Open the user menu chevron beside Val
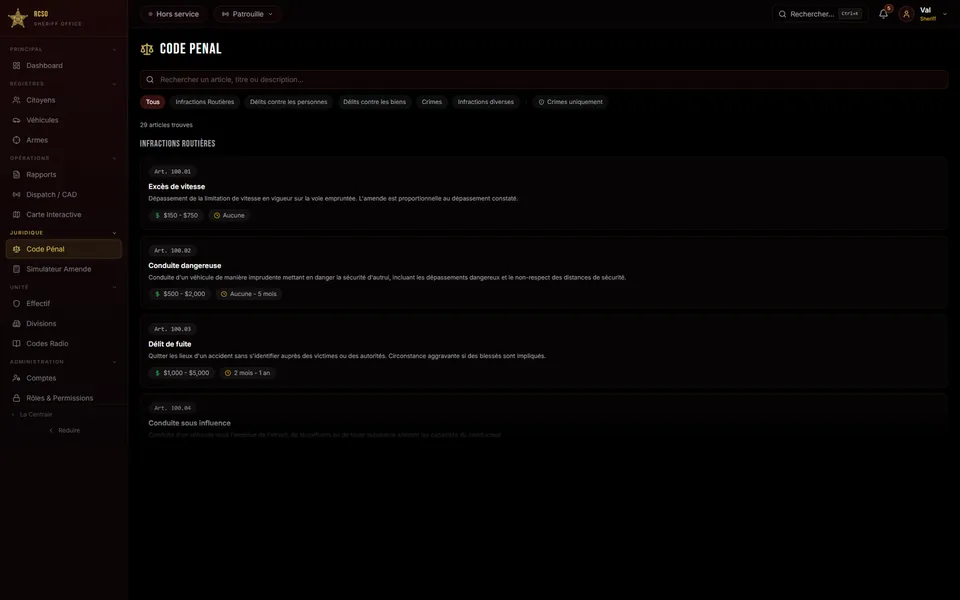 [945, 14]
